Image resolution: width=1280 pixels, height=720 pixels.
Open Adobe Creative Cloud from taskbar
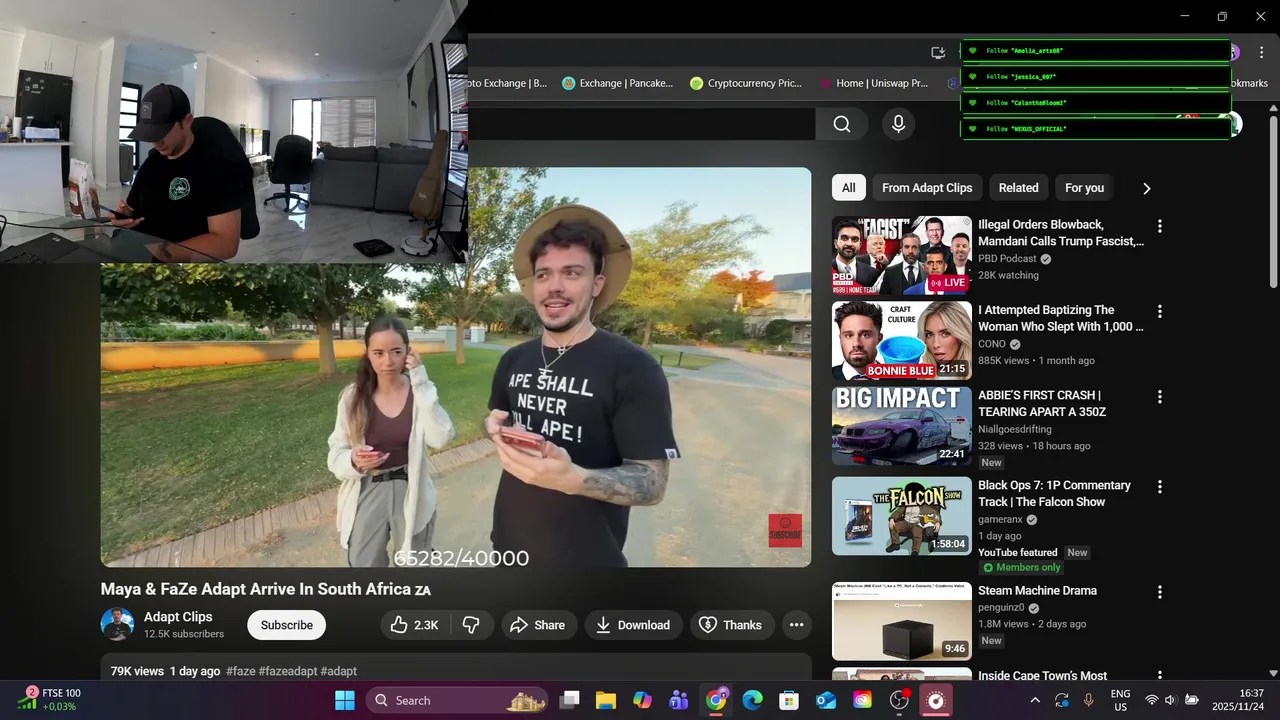tap(862, 700)
